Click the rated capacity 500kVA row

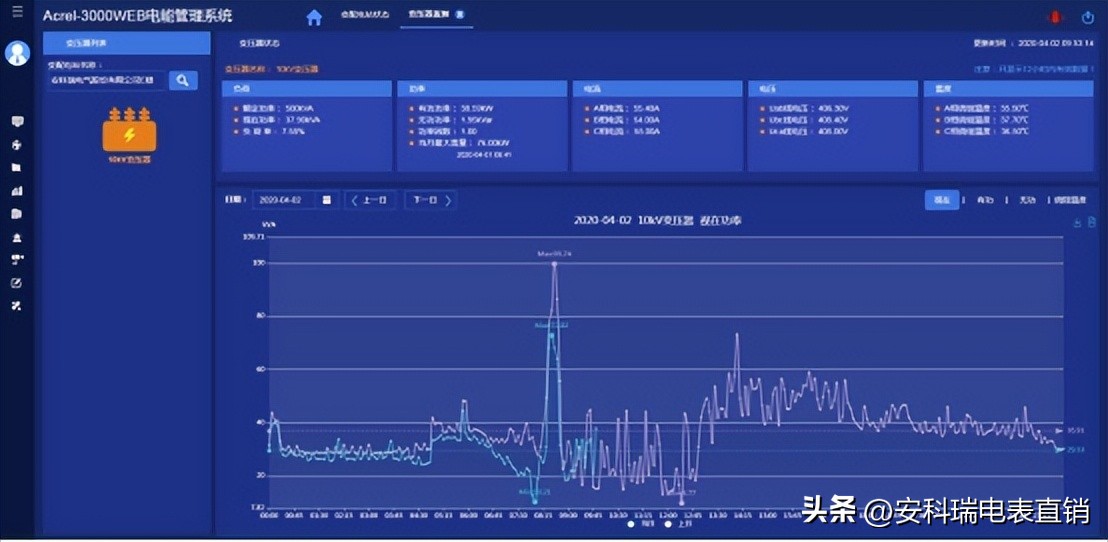pyautogui.click(x=274, y=109)
